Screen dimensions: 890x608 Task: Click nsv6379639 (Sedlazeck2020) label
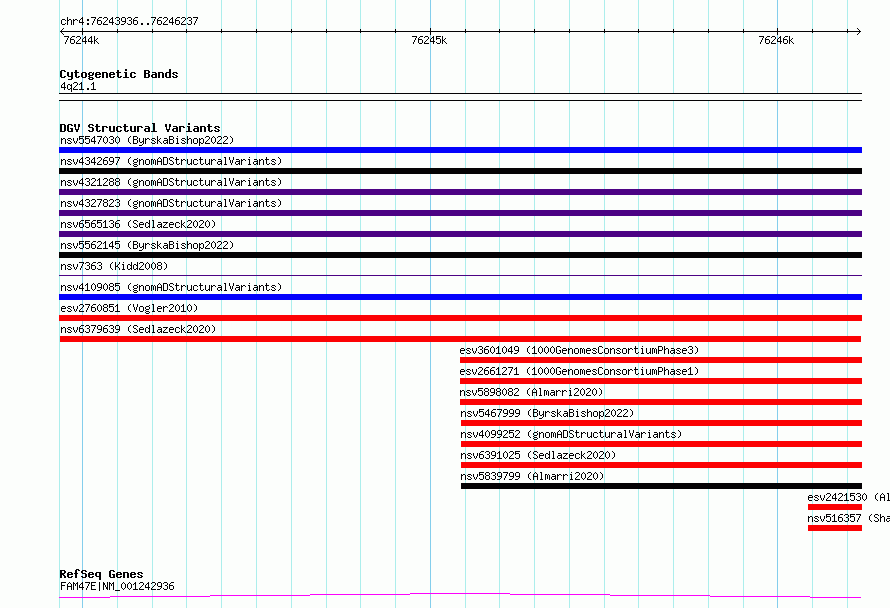click(x=138, y=329)
